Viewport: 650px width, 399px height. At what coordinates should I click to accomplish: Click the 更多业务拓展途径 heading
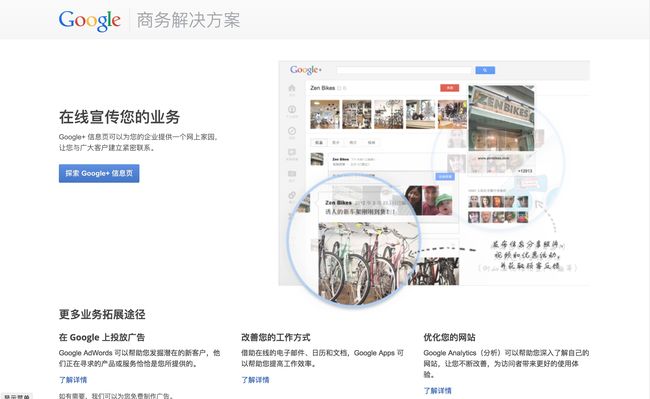pyautogui.click(x=102, y=314)
